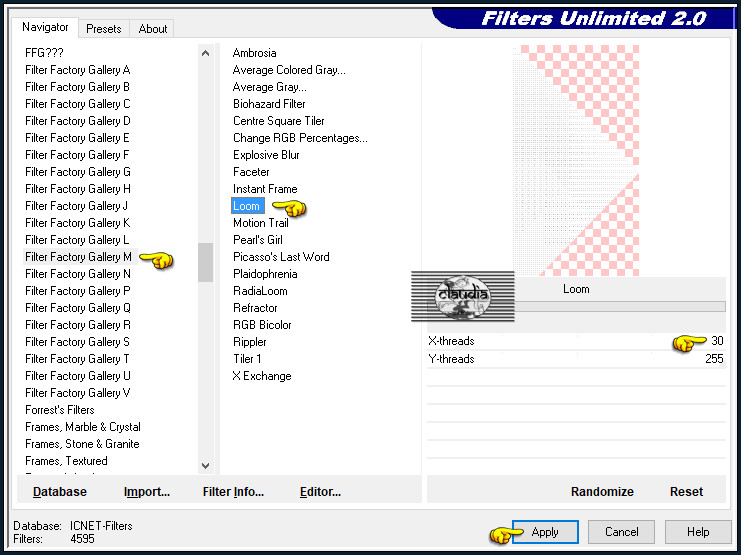
Task: Select Filter Factory Gallery K
Action: point(78,223)
